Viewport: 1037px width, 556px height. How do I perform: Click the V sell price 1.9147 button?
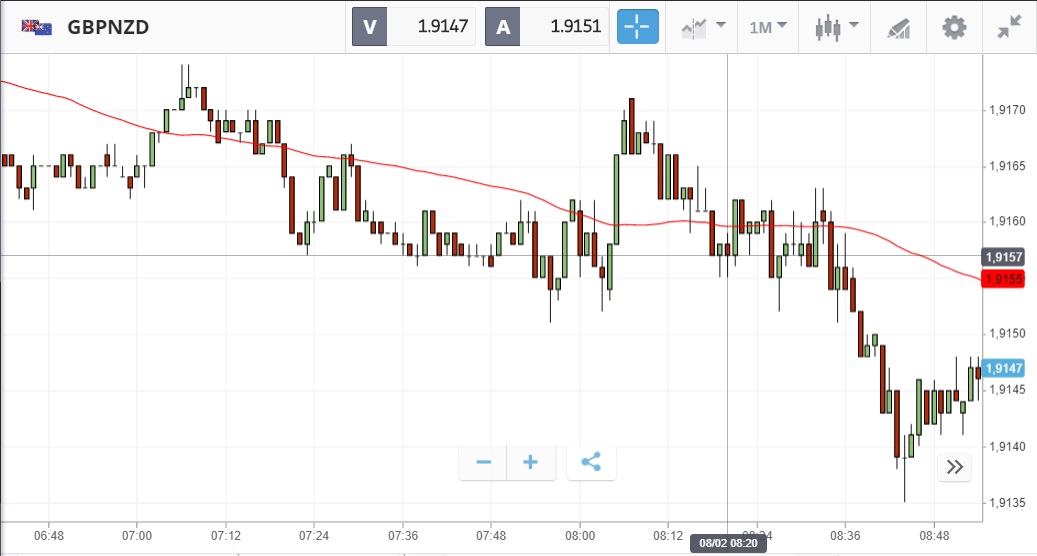413,27
